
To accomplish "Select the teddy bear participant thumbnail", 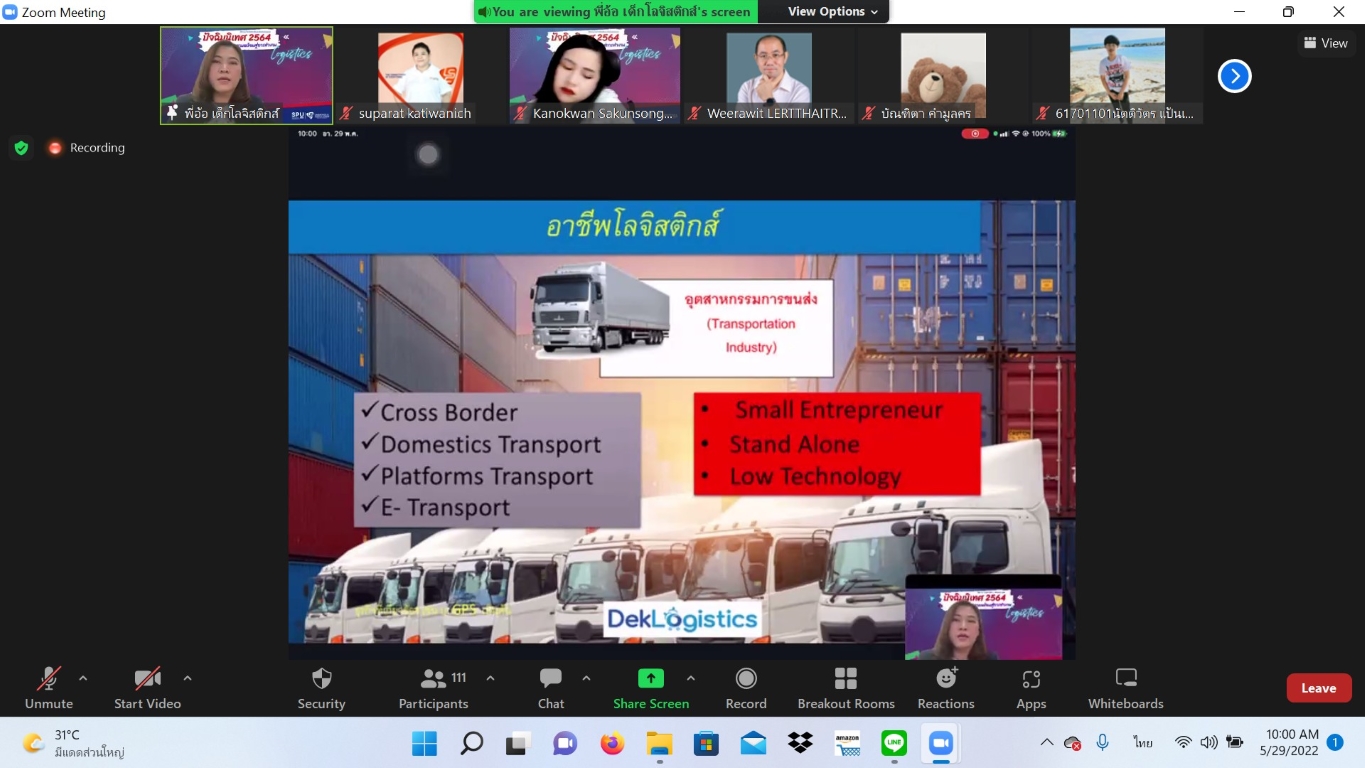I will pyautogui.click(x=943, y=75).
